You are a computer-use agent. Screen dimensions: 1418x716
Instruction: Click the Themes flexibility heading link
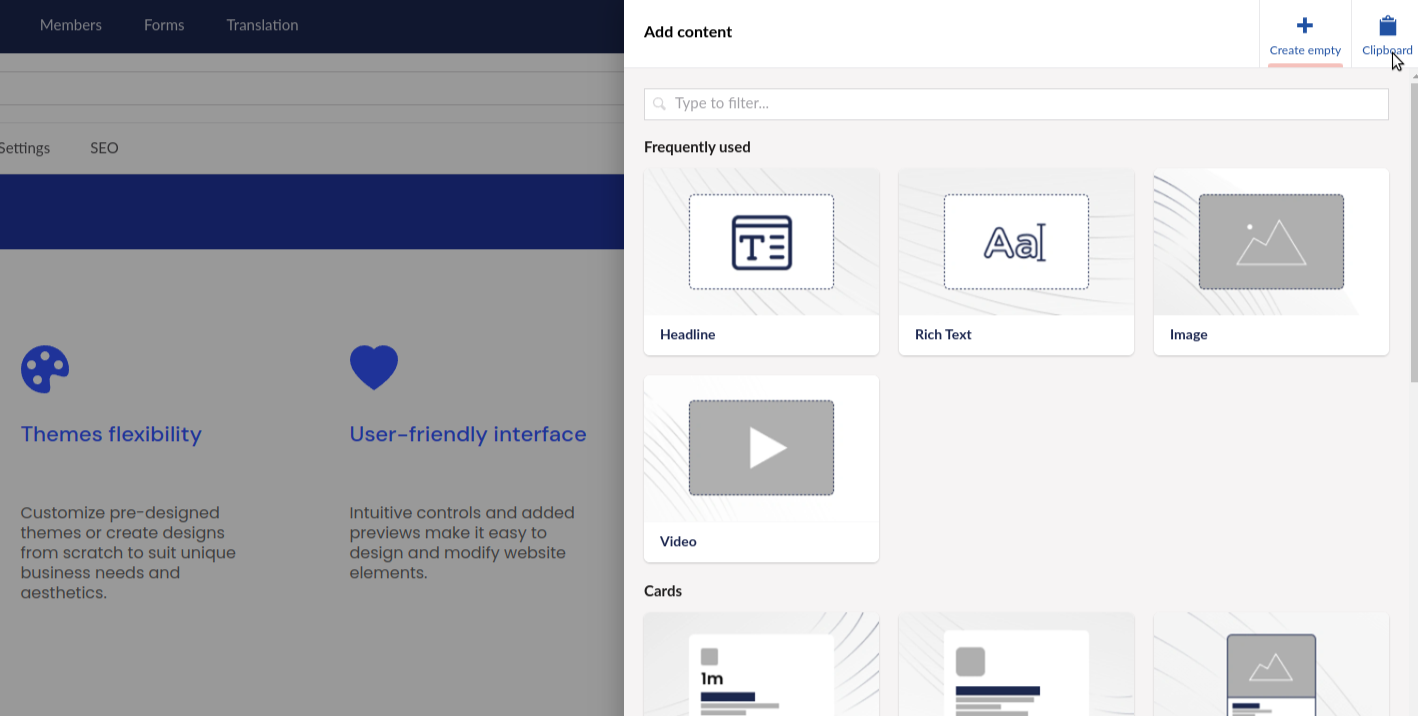click(111, 434)
